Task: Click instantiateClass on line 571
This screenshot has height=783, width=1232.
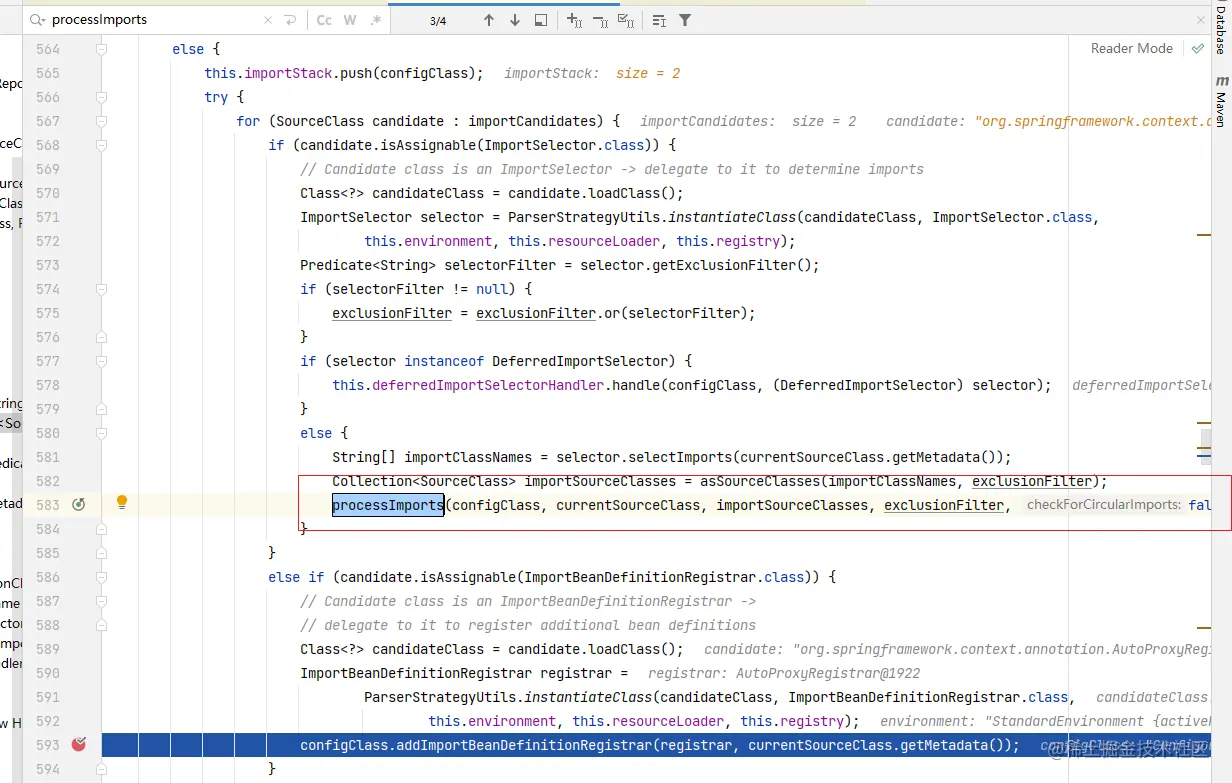Action: pos(731,217)
